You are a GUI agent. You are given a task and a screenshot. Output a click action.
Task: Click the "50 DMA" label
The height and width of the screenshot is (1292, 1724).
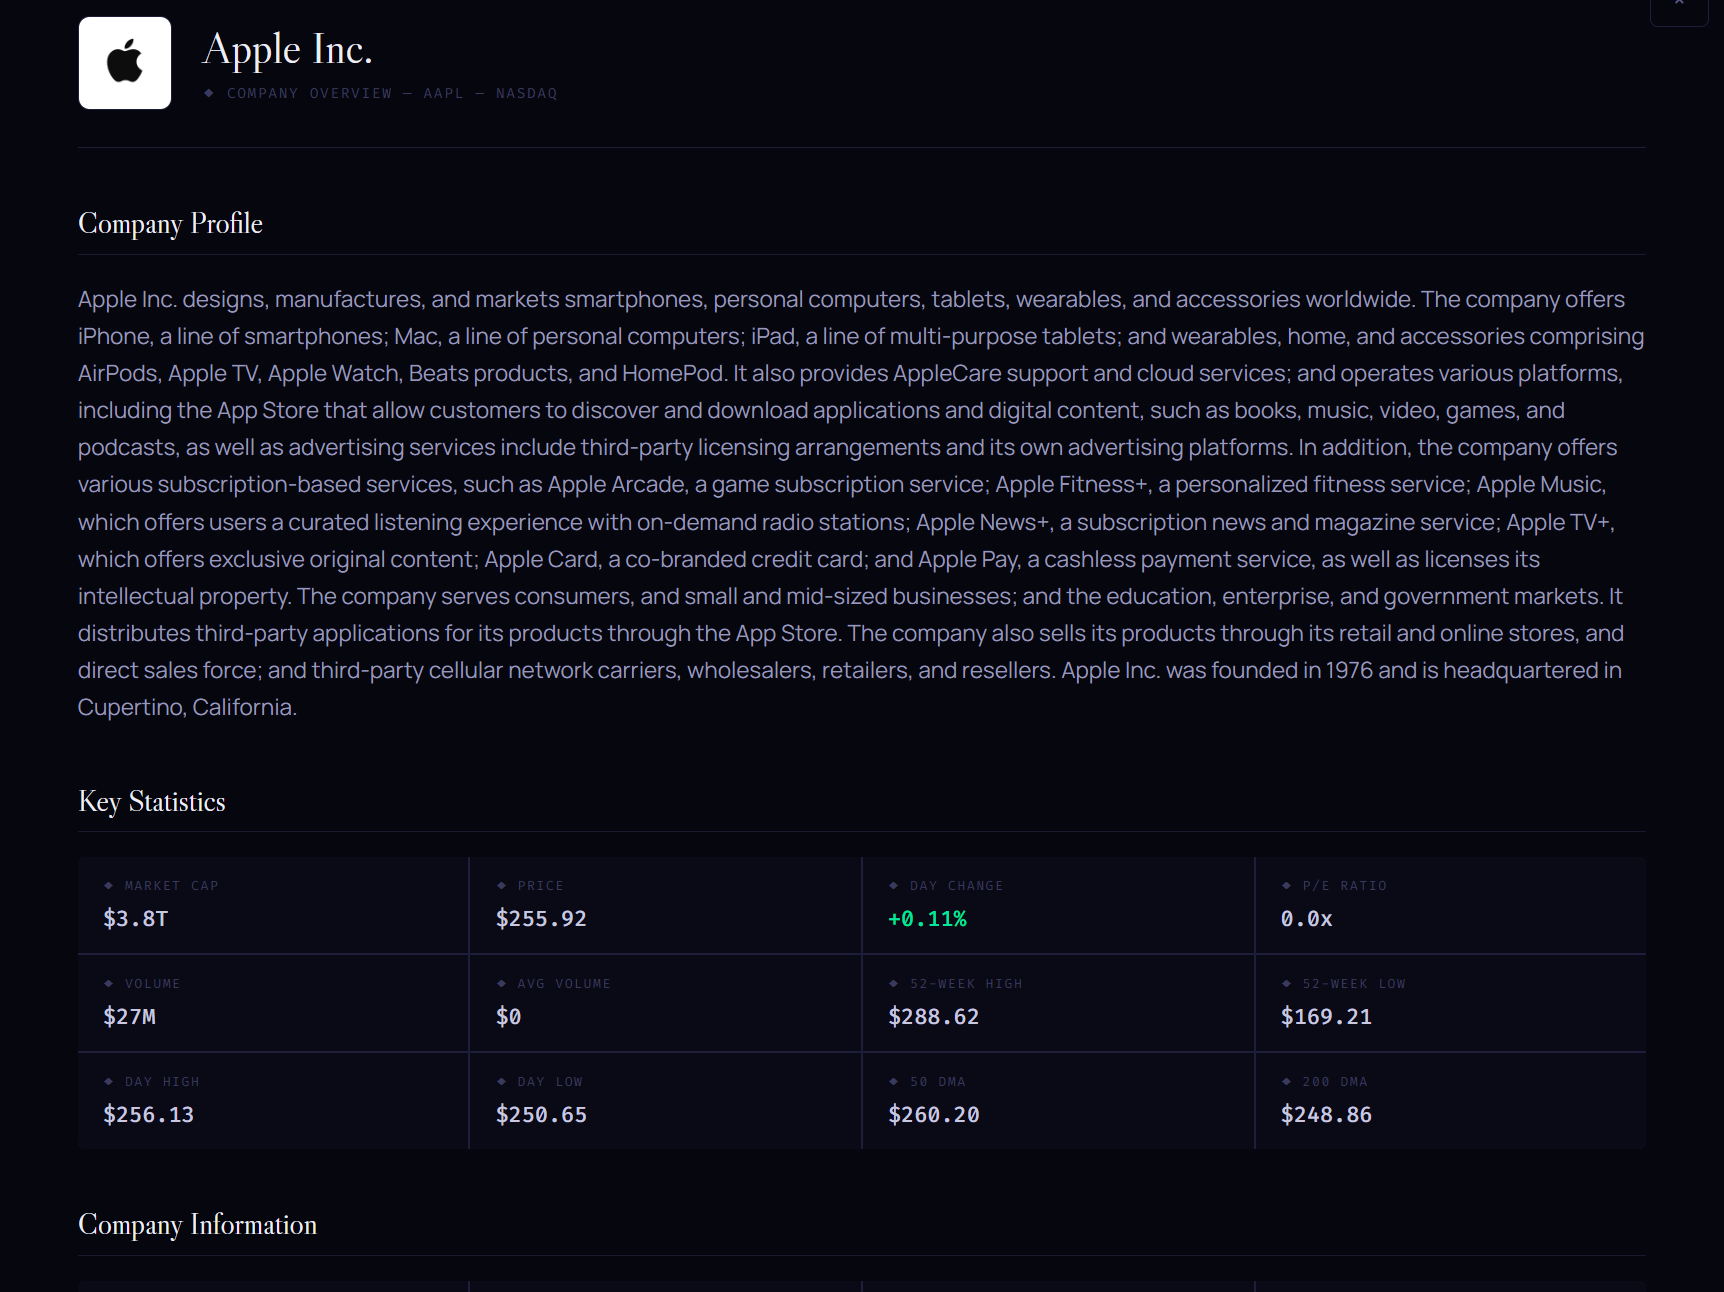tap(937, 1082)
